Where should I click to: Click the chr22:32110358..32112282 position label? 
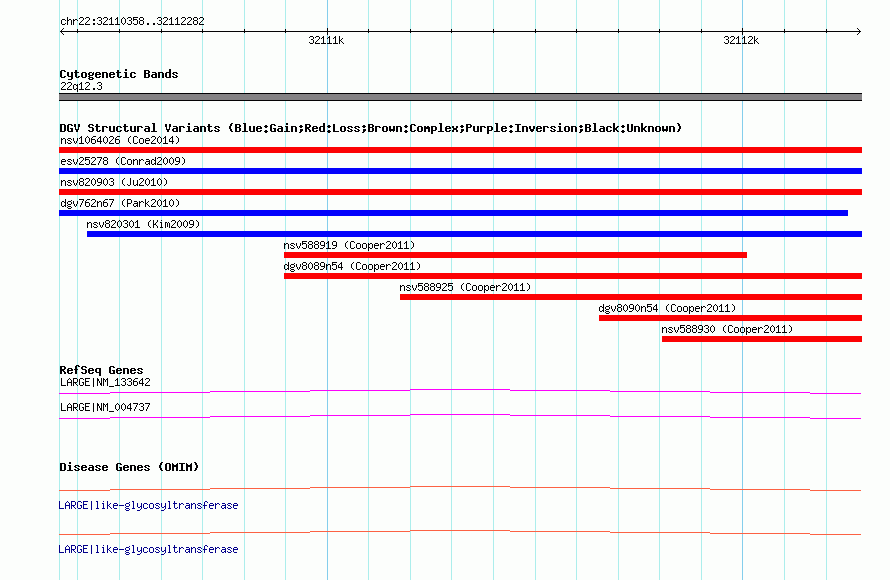pos(132,21)
